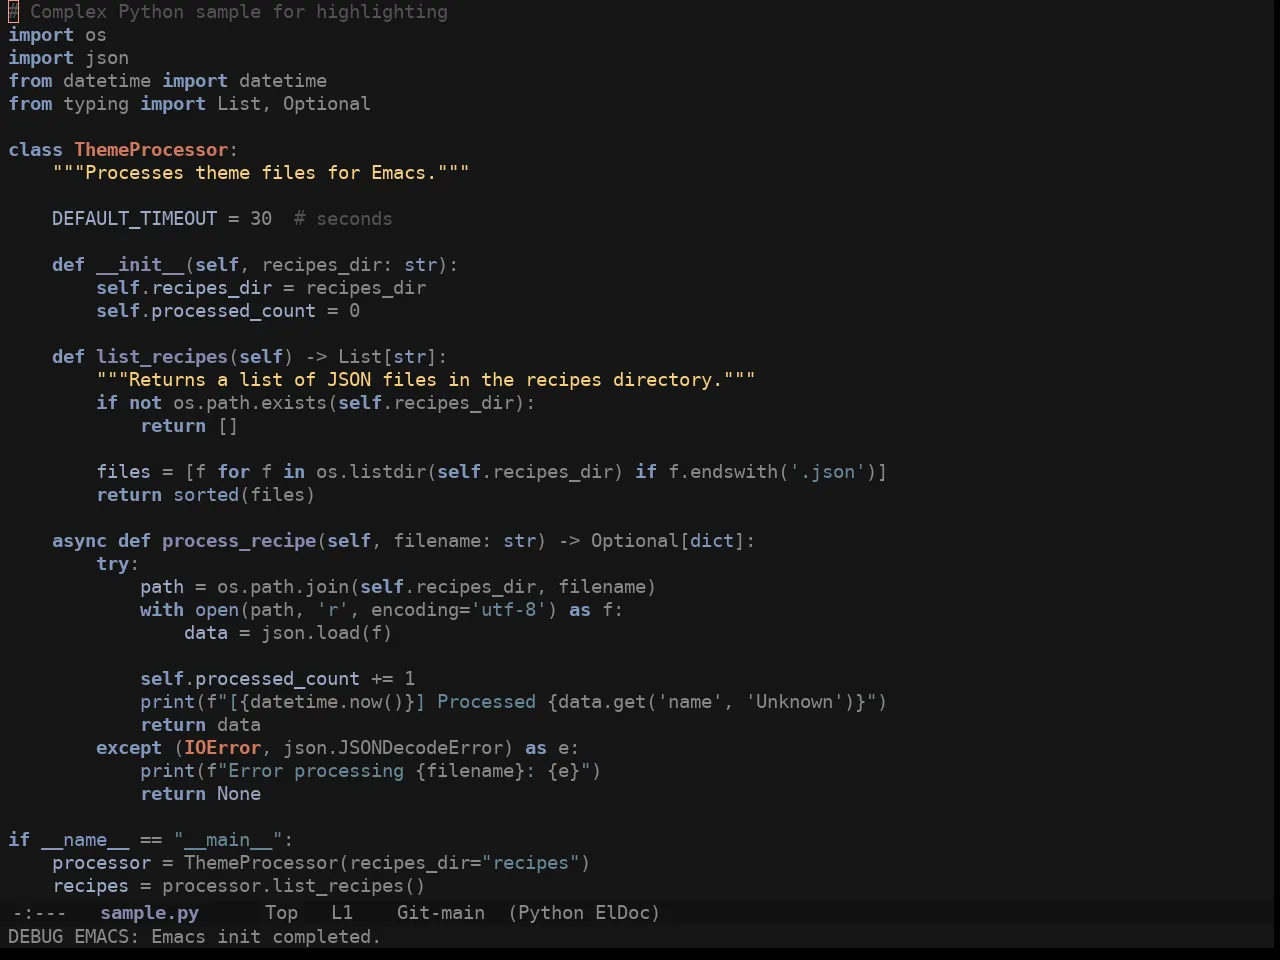The image size is (1280, 960).
Task: Click 'datetime.now()' in the print statement
Action: pos(327,702)
